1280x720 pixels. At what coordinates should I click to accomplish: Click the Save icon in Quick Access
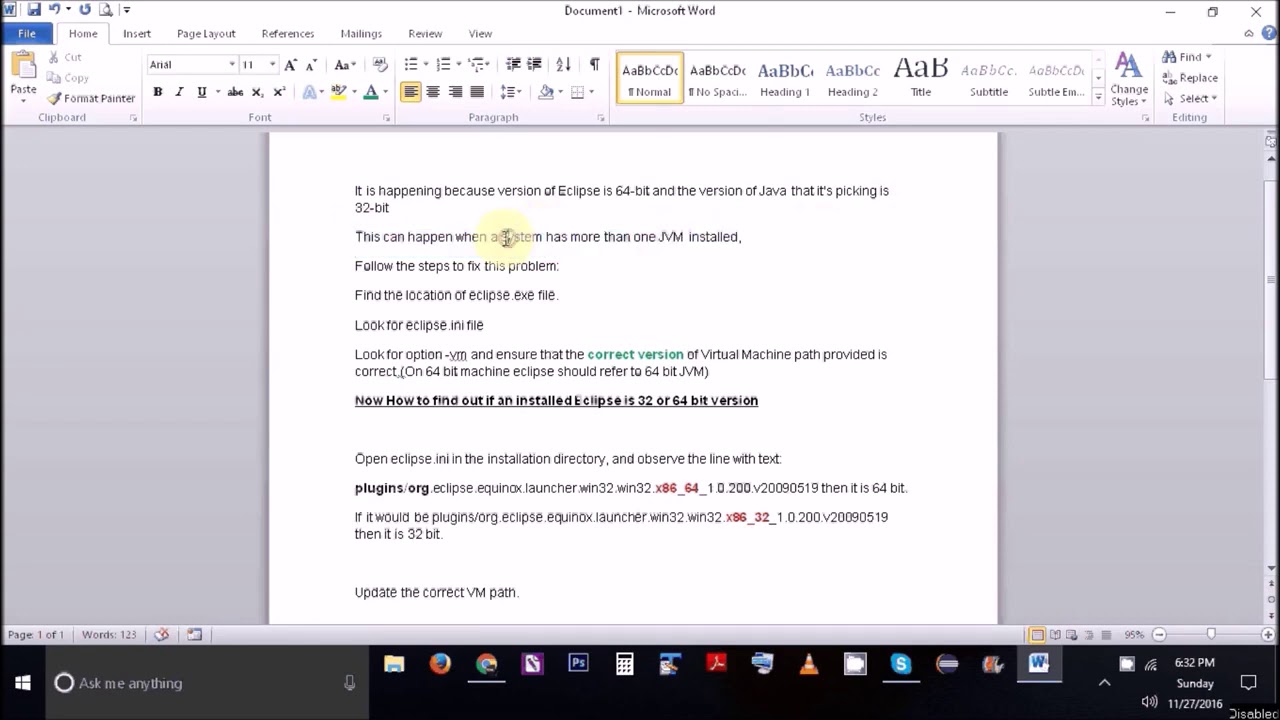(x=34, y=10)
